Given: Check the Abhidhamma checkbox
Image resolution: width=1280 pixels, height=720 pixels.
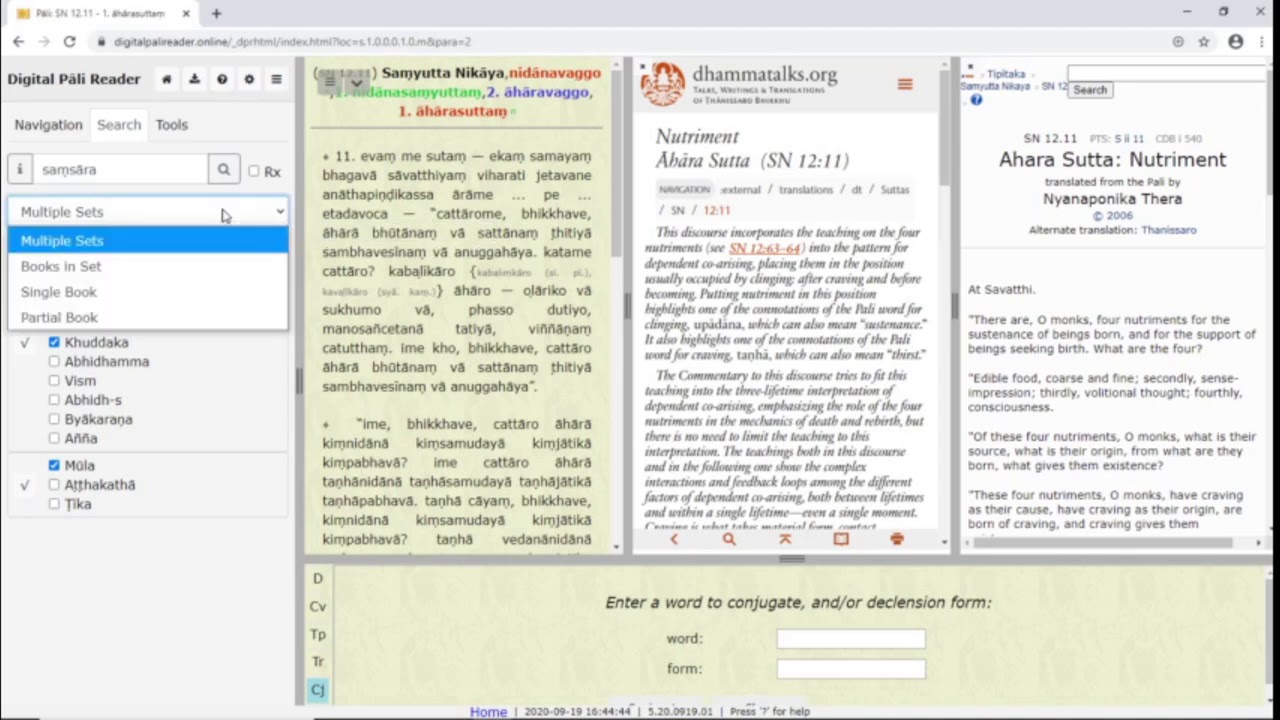Looking at the screenshot, I should click(x=54, y=362).
